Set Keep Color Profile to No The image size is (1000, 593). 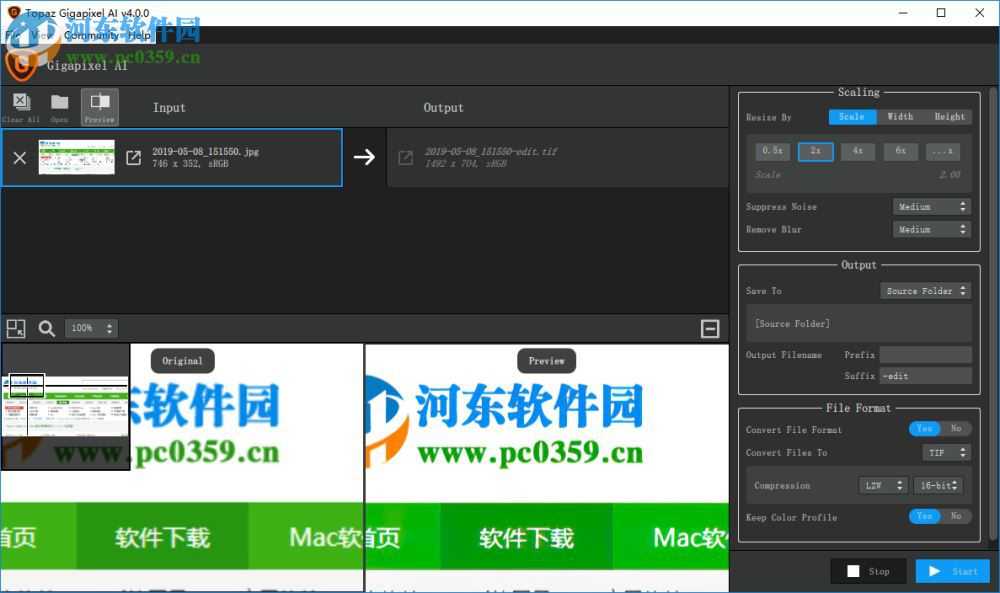click(x=957, y=517)
